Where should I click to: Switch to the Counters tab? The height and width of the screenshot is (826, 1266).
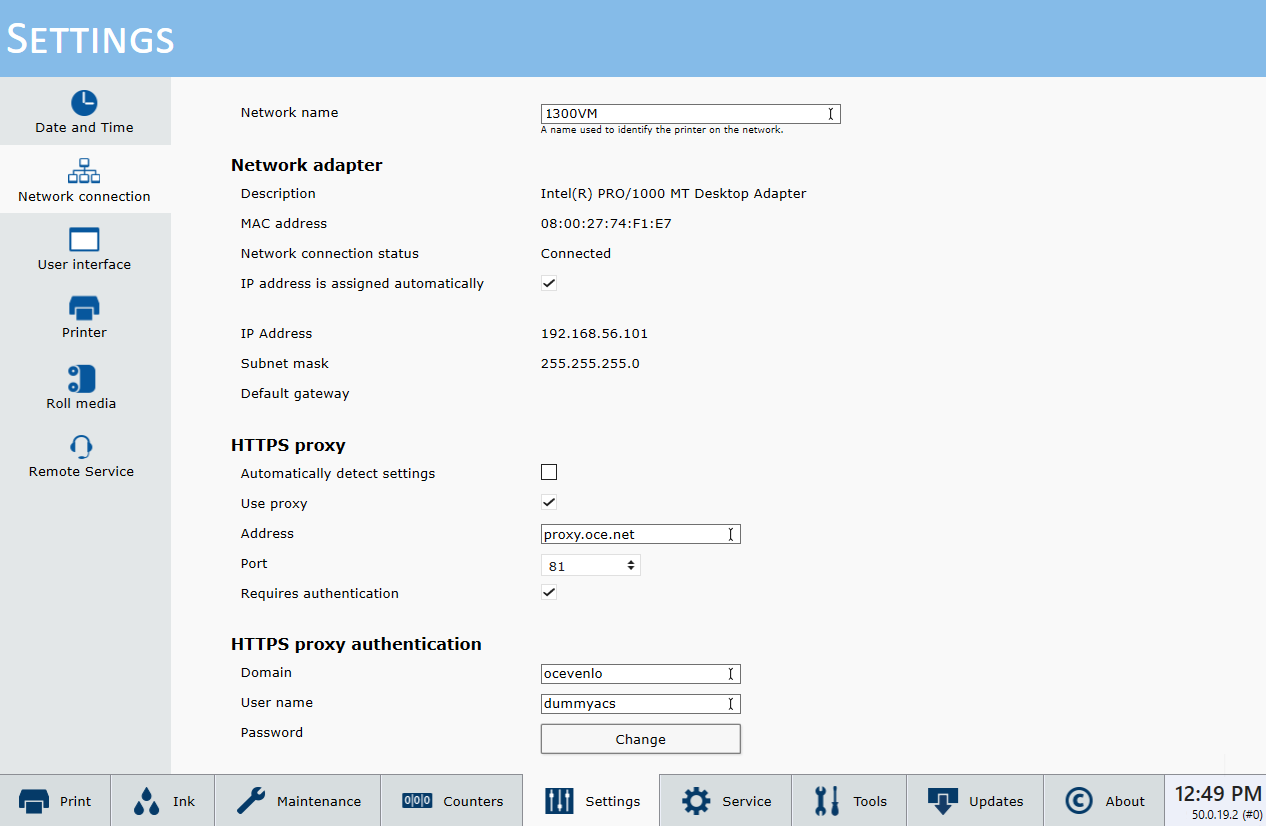coord(452,801)
